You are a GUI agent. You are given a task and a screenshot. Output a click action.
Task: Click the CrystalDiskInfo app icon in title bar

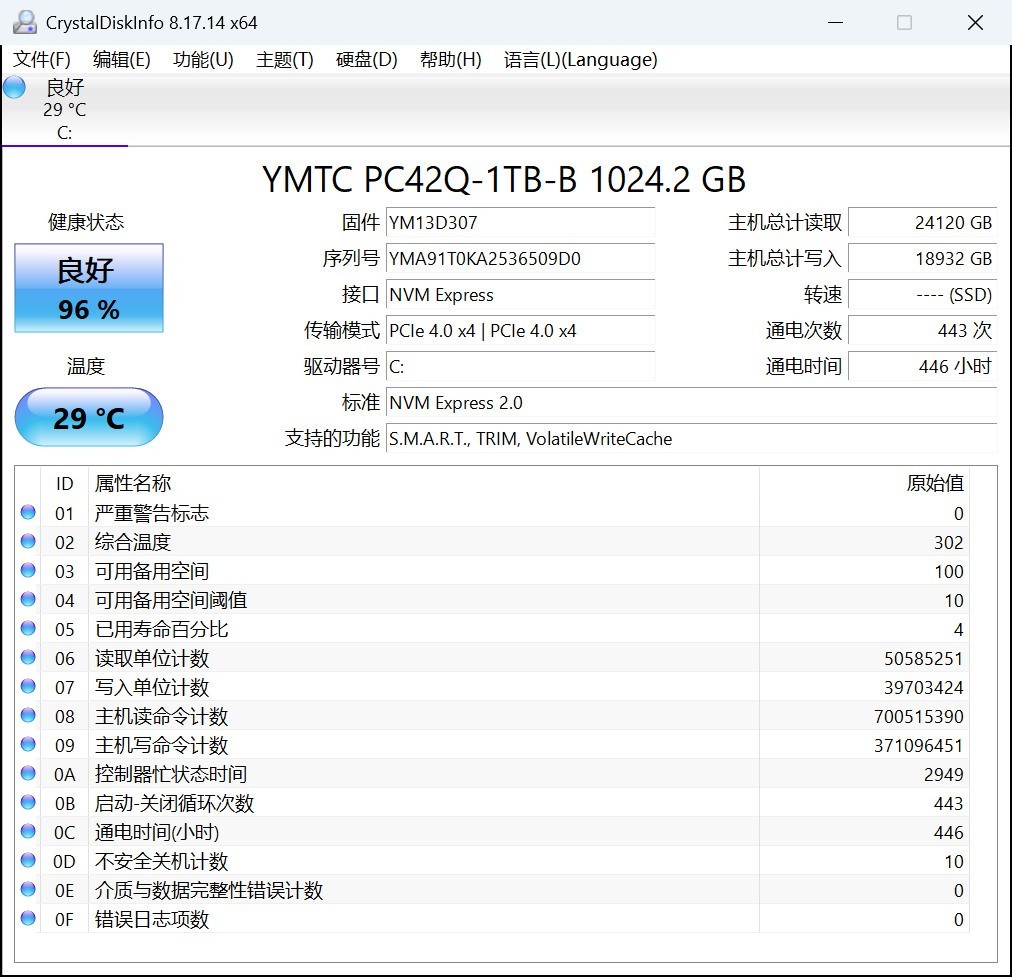[x=25, y=23]
